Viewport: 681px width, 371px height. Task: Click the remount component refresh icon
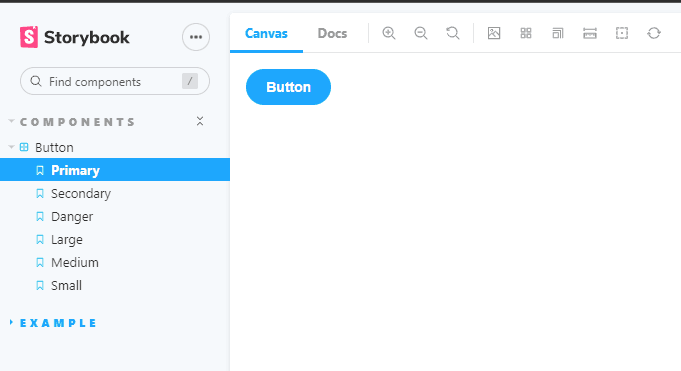[x=654, y=33]
